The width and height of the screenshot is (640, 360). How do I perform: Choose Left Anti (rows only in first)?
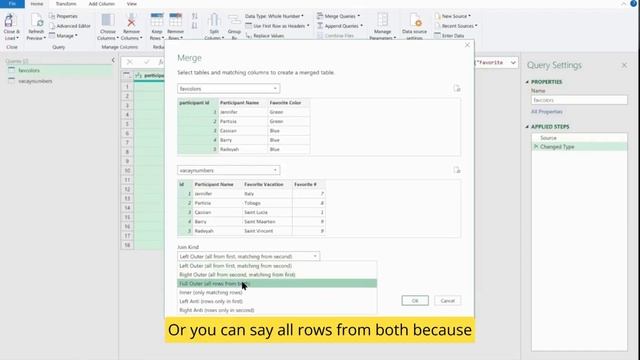[x=277, y=301]
